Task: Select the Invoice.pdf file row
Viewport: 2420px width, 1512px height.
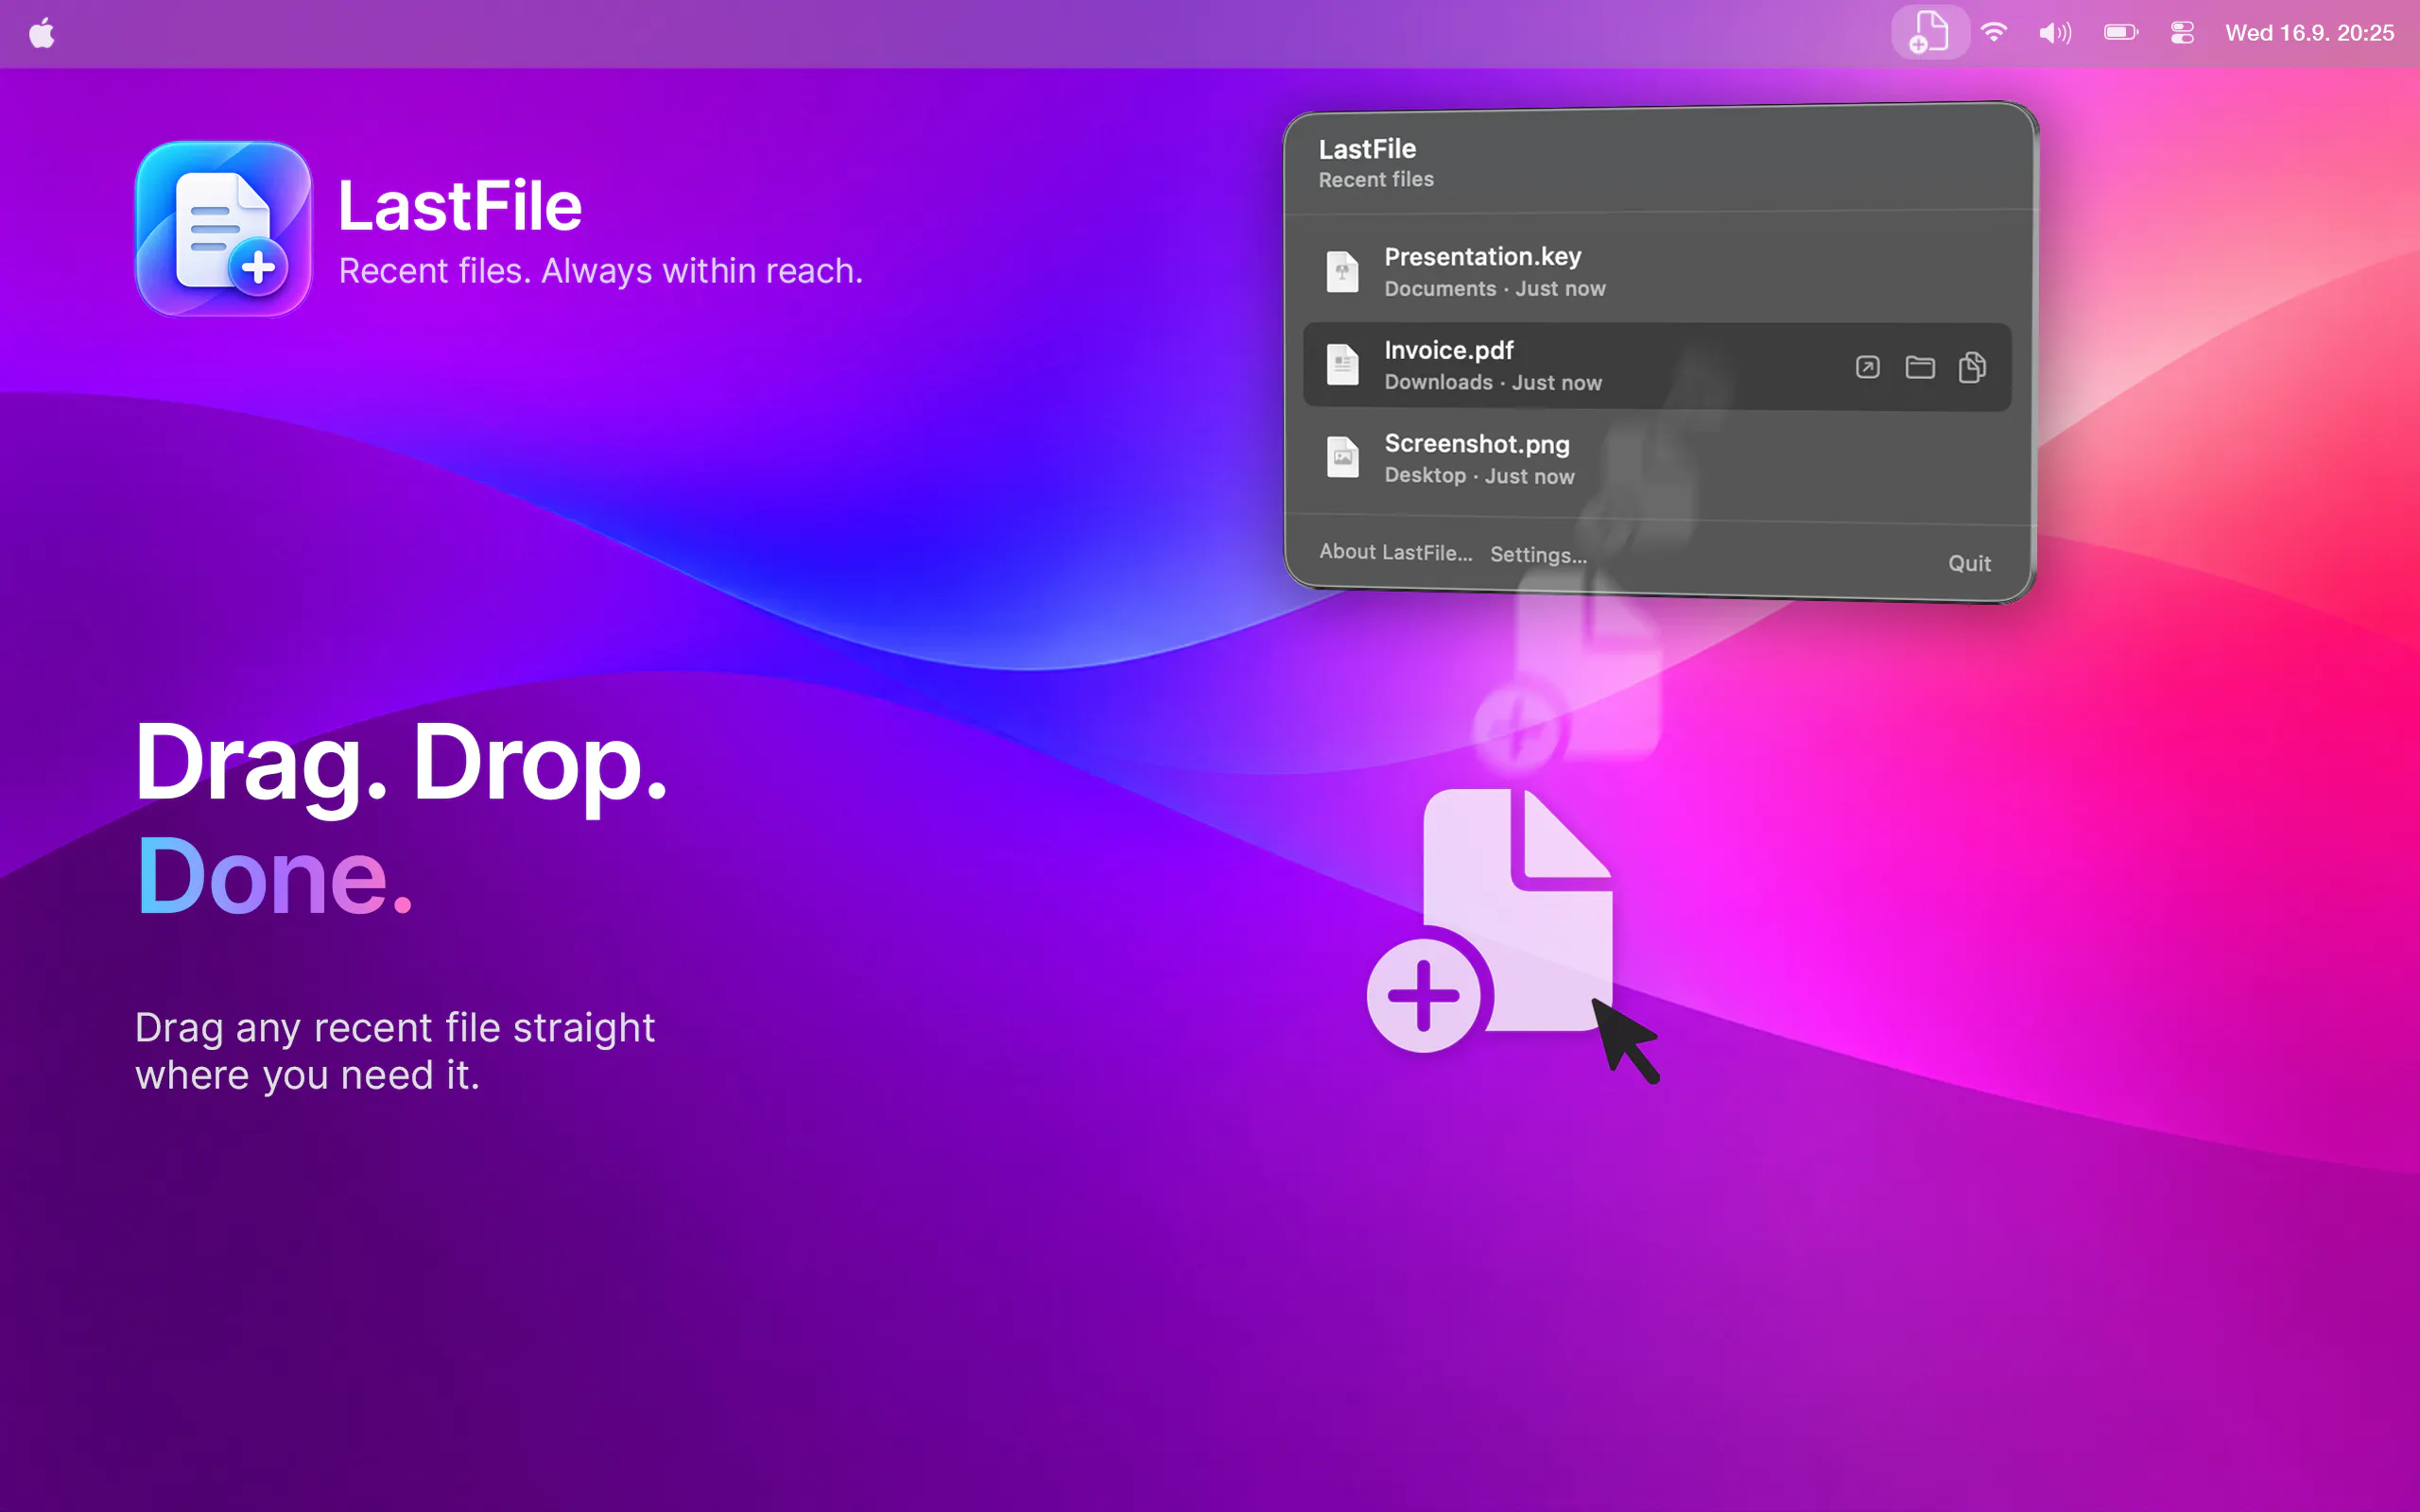Action: click(1657, 366)
